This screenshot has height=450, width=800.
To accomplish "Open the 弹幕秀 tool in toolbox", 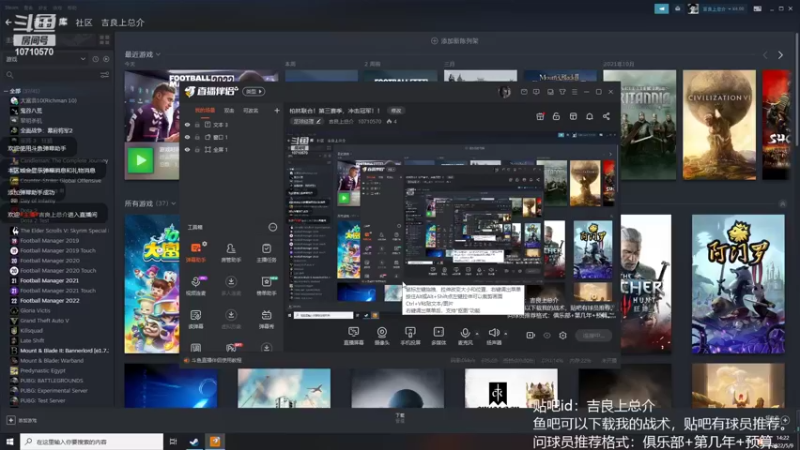I will click(266, 319).
